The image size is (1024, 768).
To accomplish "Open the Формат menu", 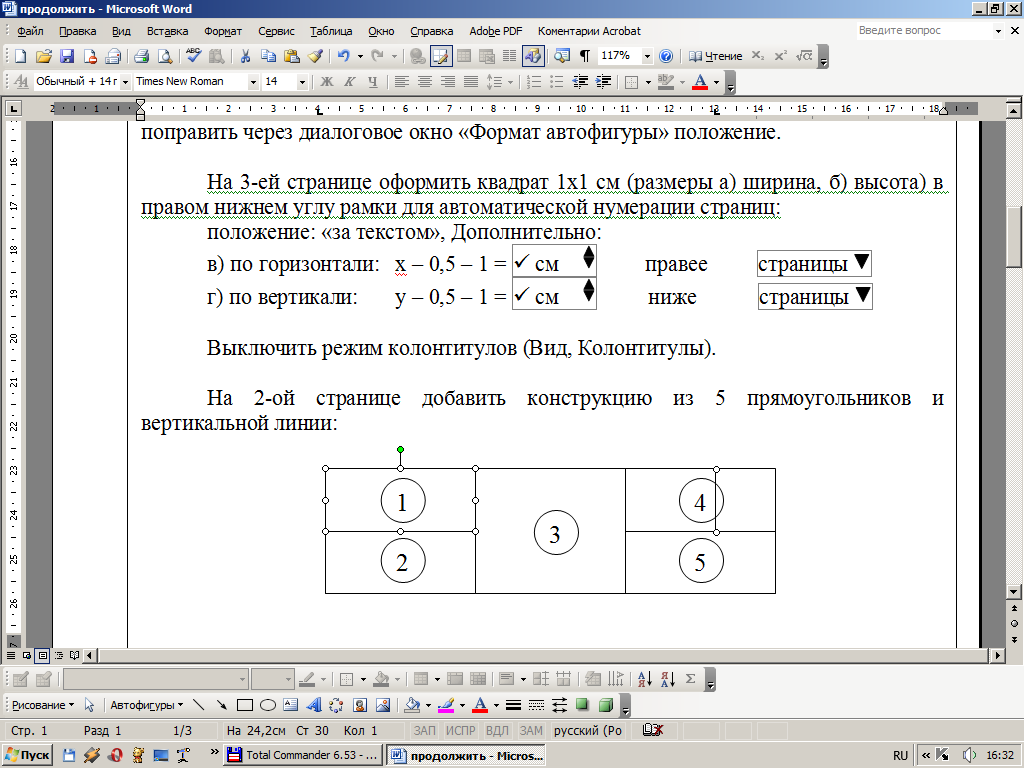I will coord(223,31).
